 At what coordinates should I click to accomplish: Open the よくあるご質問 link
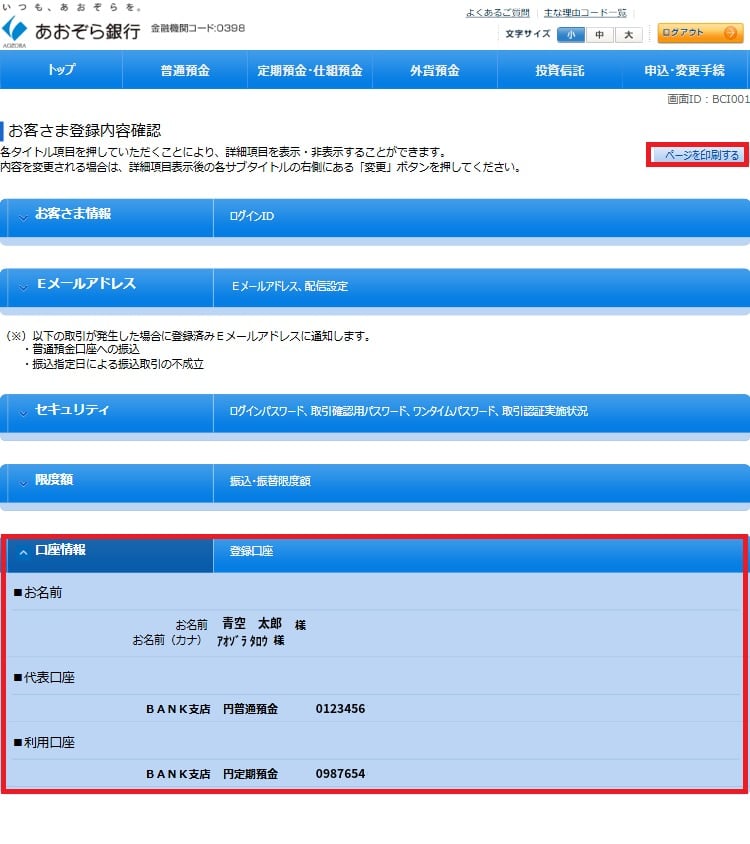tap(498, 13)
